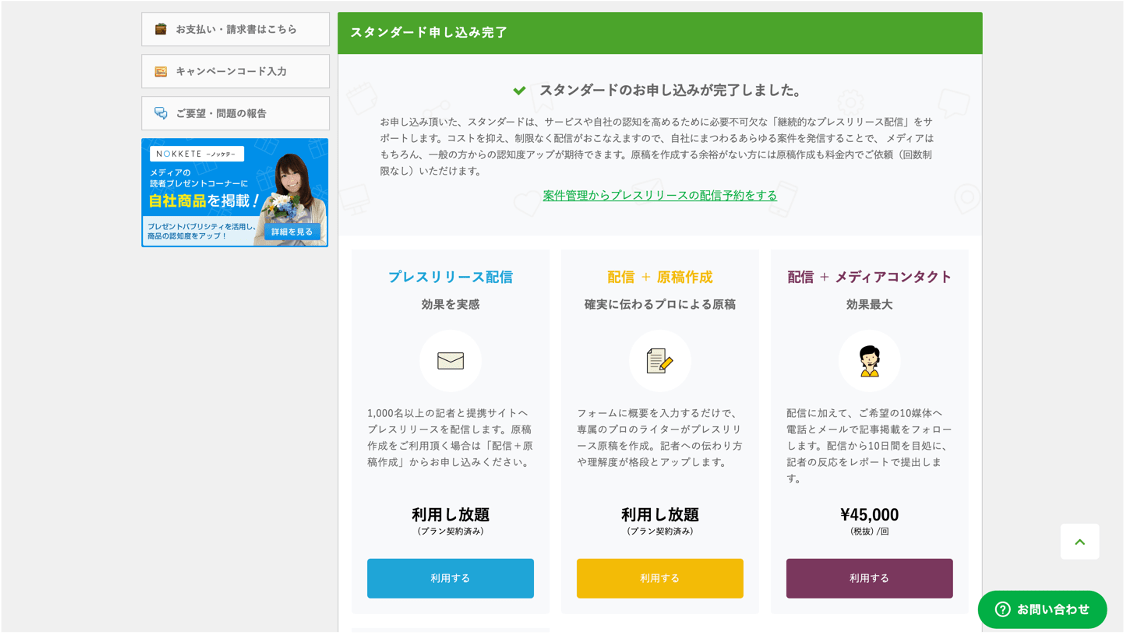Click the question mark icon in お問い合わせ
The height and width of the screenshot is (633, 1125).
click(x=1002, y=609)
